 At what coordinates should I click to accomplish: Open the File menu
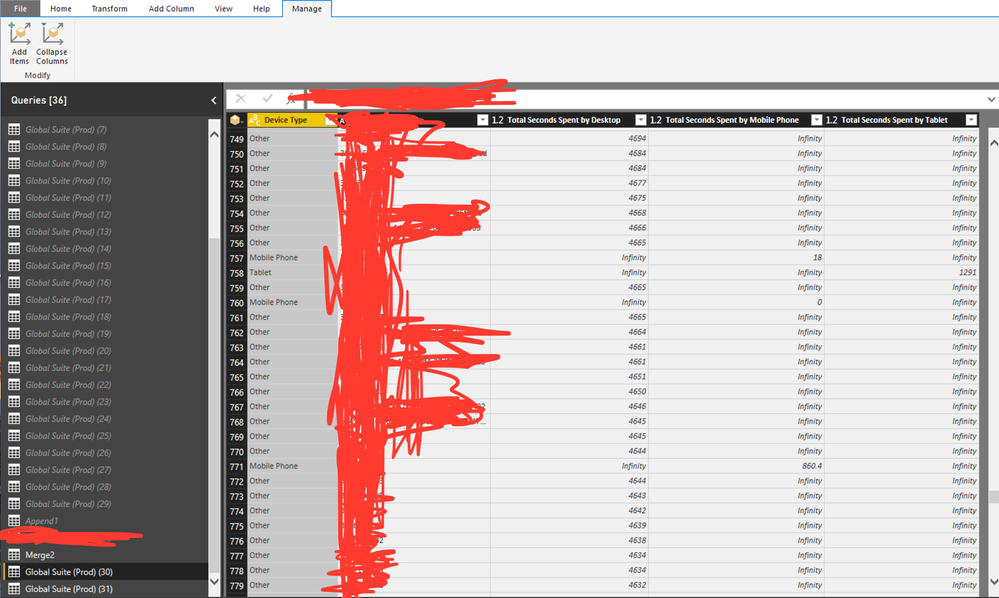20,8
